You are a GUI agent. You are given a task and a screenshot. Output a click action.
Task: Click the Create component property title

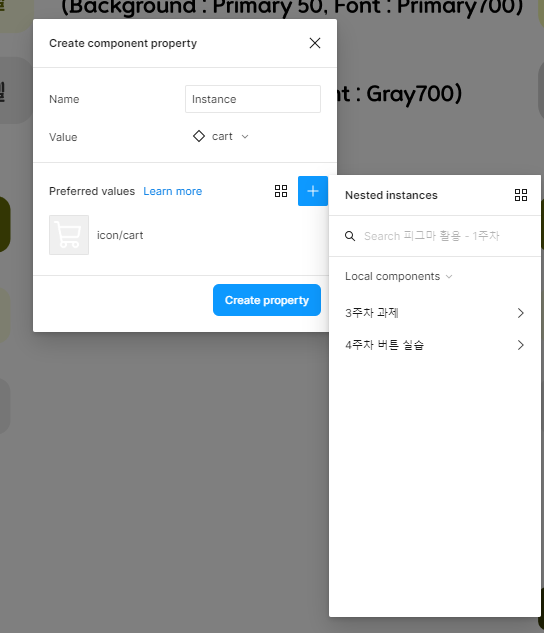(x=123, y=43)
